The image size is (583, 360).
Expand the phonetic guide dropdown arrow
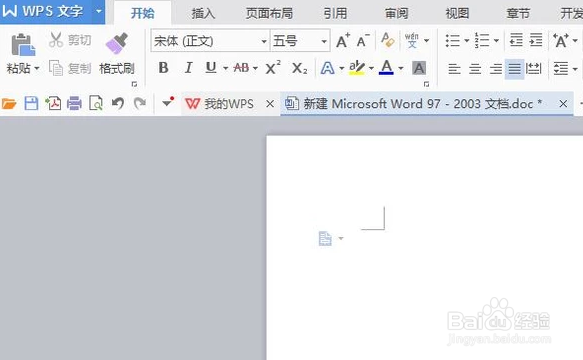[426, 41]
